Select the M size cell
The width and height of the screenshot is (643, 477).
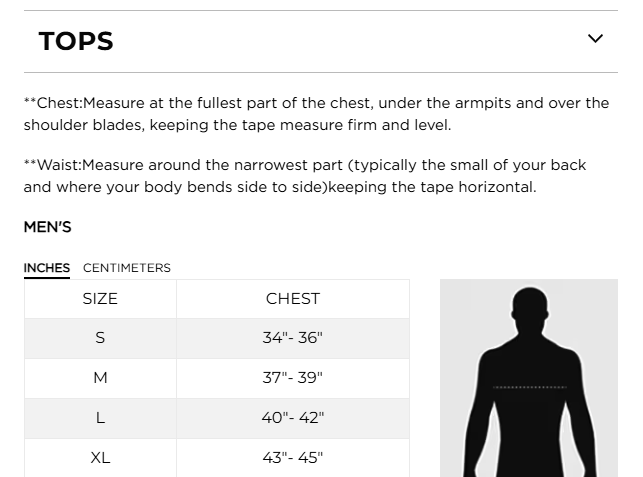tap(100, 378)
